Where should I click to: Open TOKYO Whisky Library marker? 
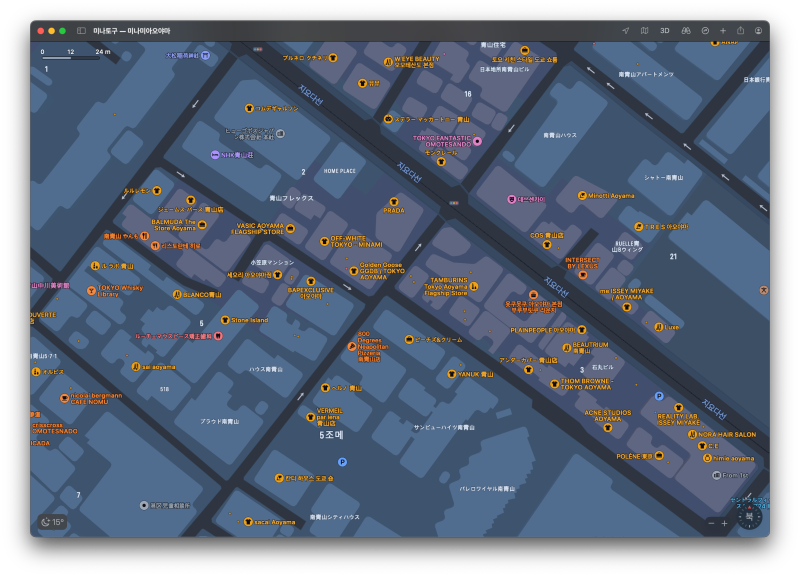(x=91, y=291)
